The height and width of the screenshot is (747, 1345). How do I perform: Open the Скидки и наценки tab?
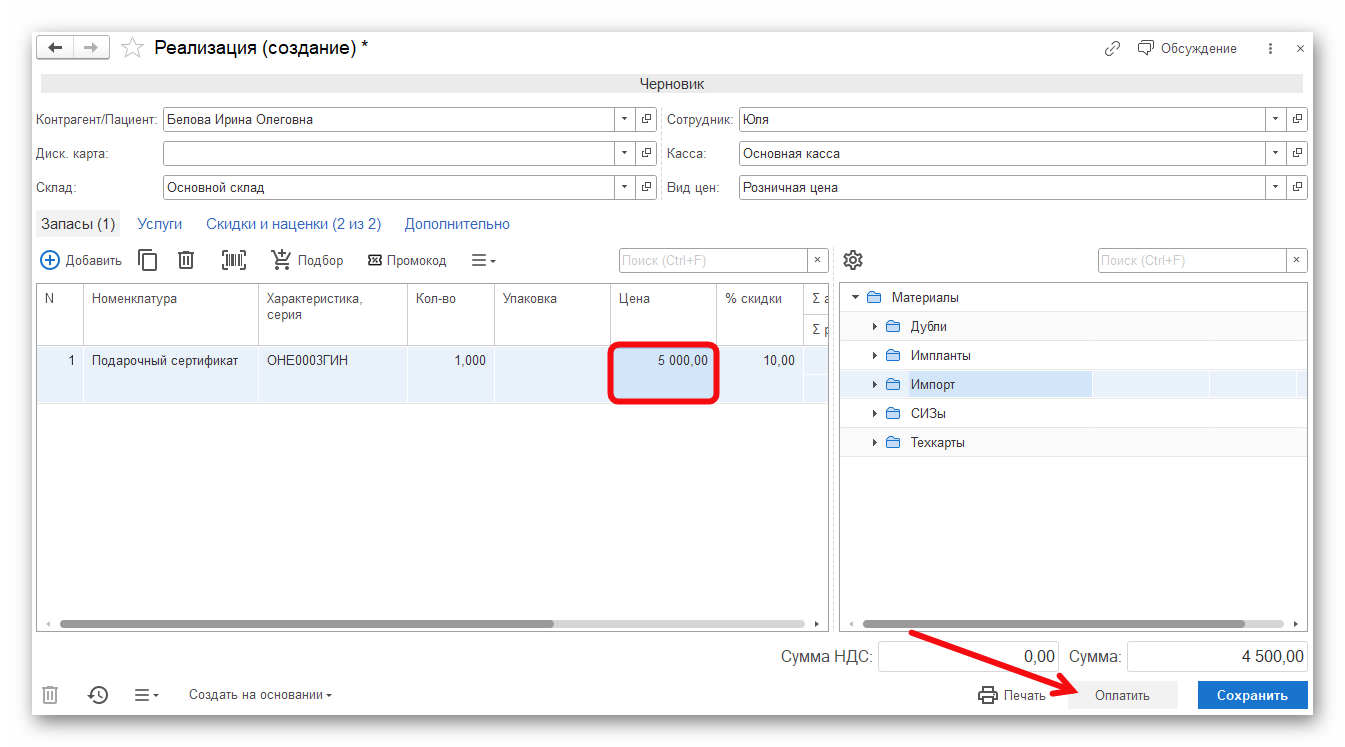click(x=293, y=224)
